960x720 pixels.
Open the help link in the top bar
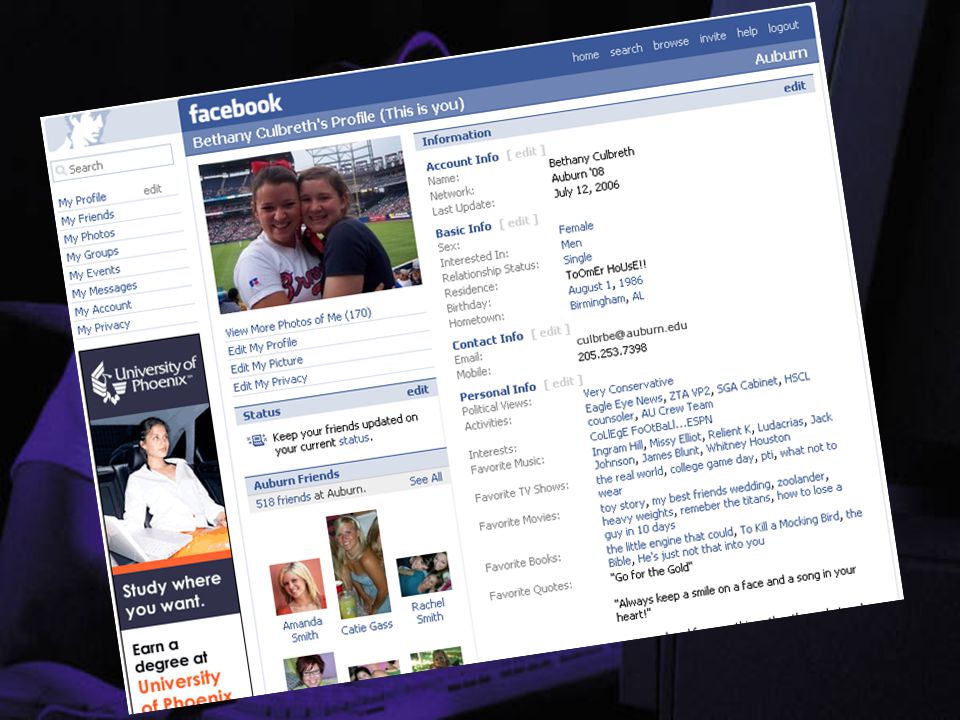click(747, 32)
